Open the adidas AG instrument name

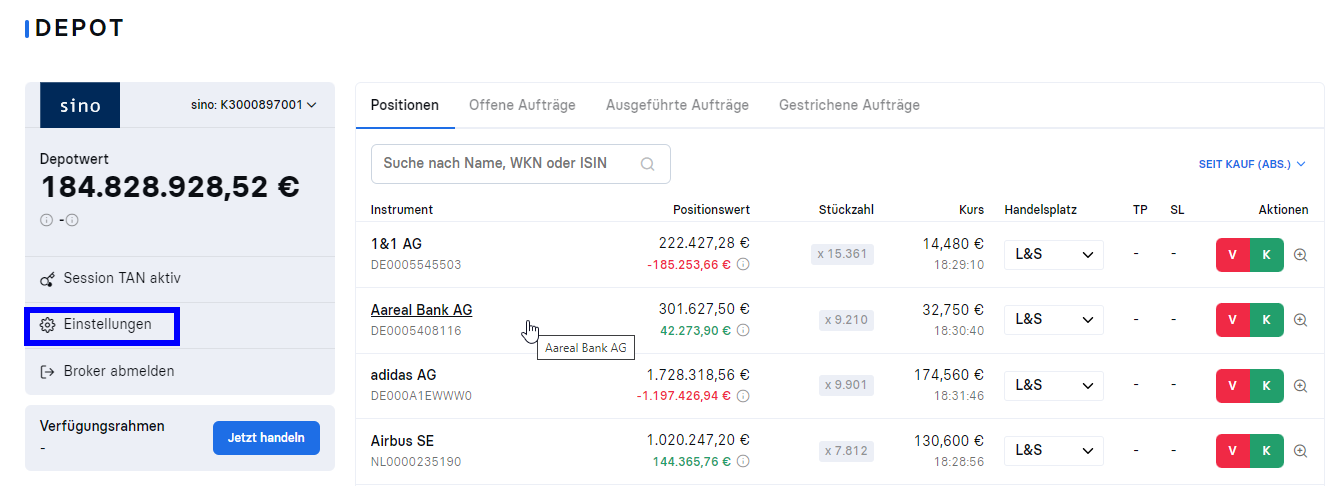tap(403, 375)
